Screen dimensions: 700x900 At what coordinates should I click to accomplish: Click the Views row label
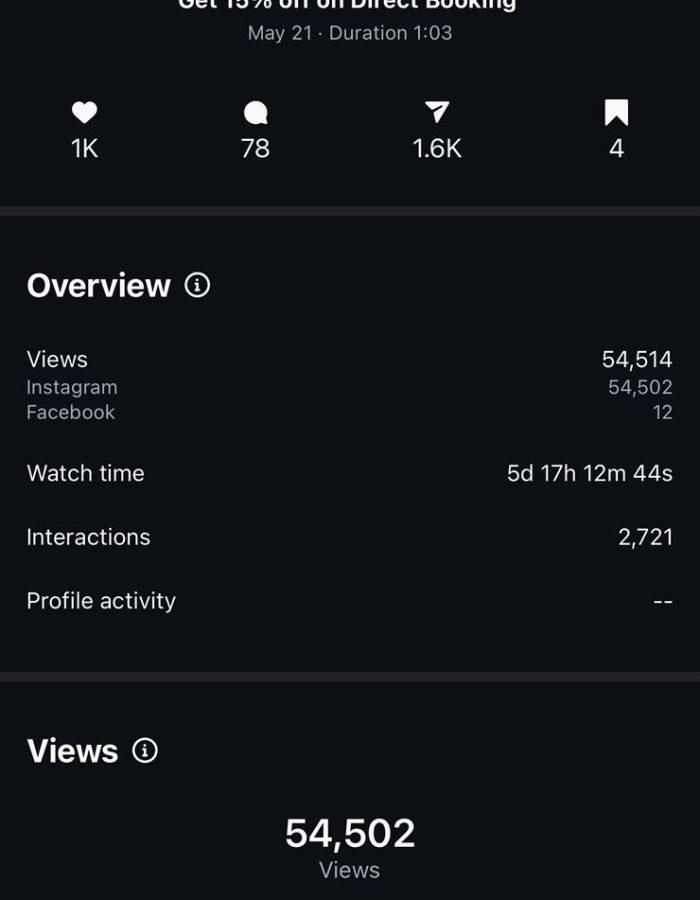tap(57, 360)
